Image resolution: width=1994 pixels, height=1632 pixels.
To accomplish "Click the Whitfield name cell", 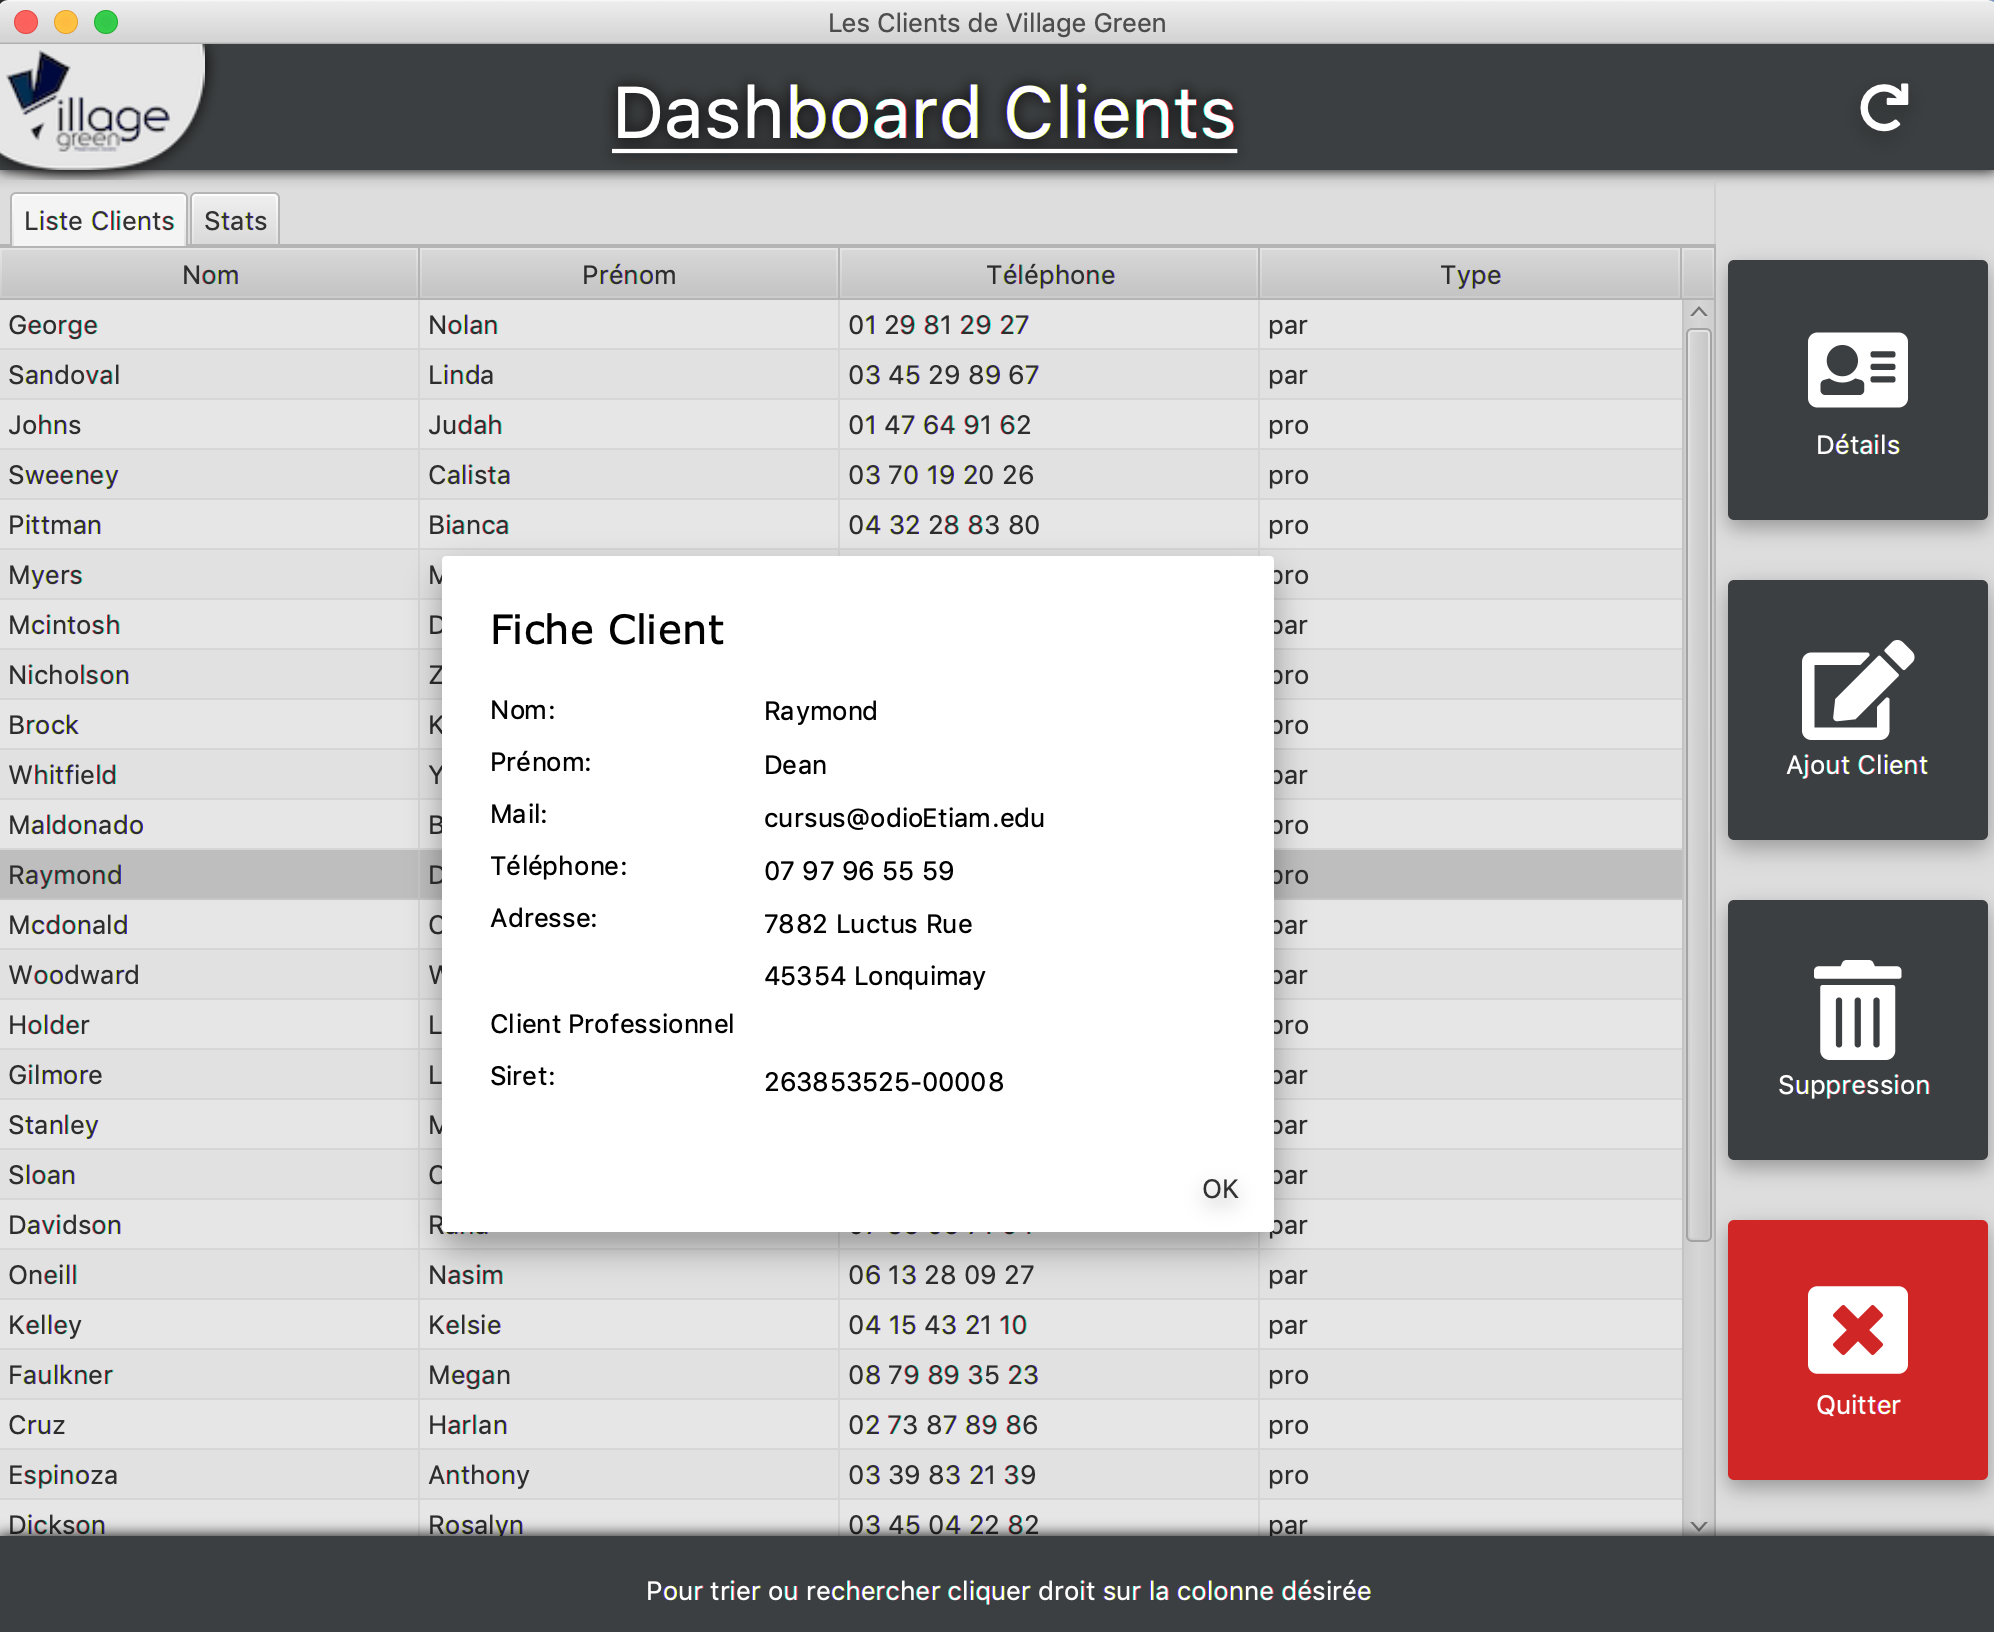I will 209,775.
